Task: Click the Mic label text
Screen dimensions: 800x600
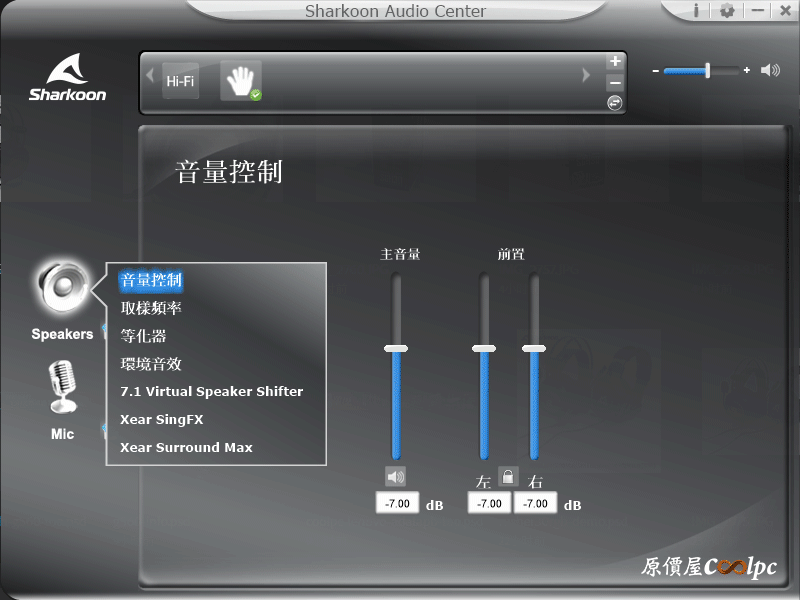Action: 62,434
